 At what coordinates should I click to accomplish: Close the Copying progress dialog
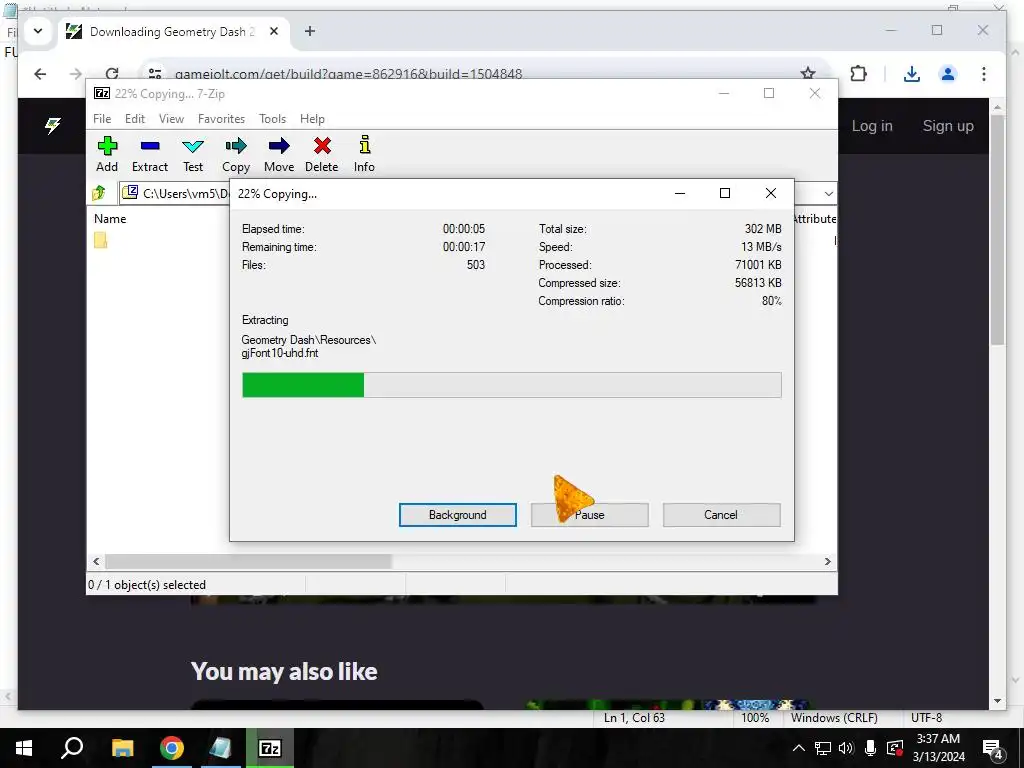click(771, 193)
